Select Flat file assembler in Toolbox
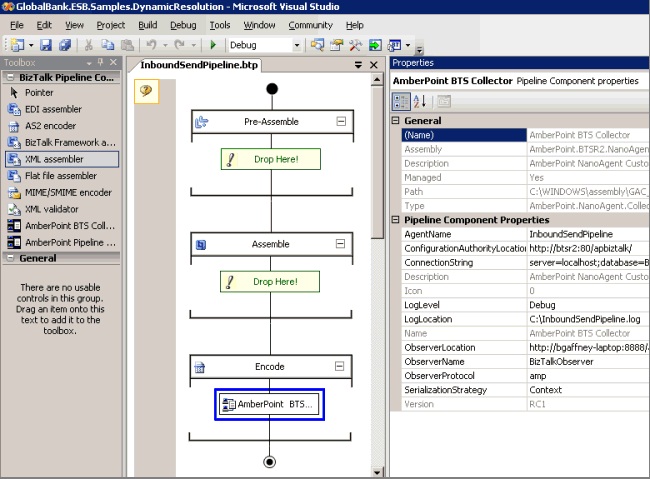The width and height of the screenshot is (650, 479). click(62, 176)
